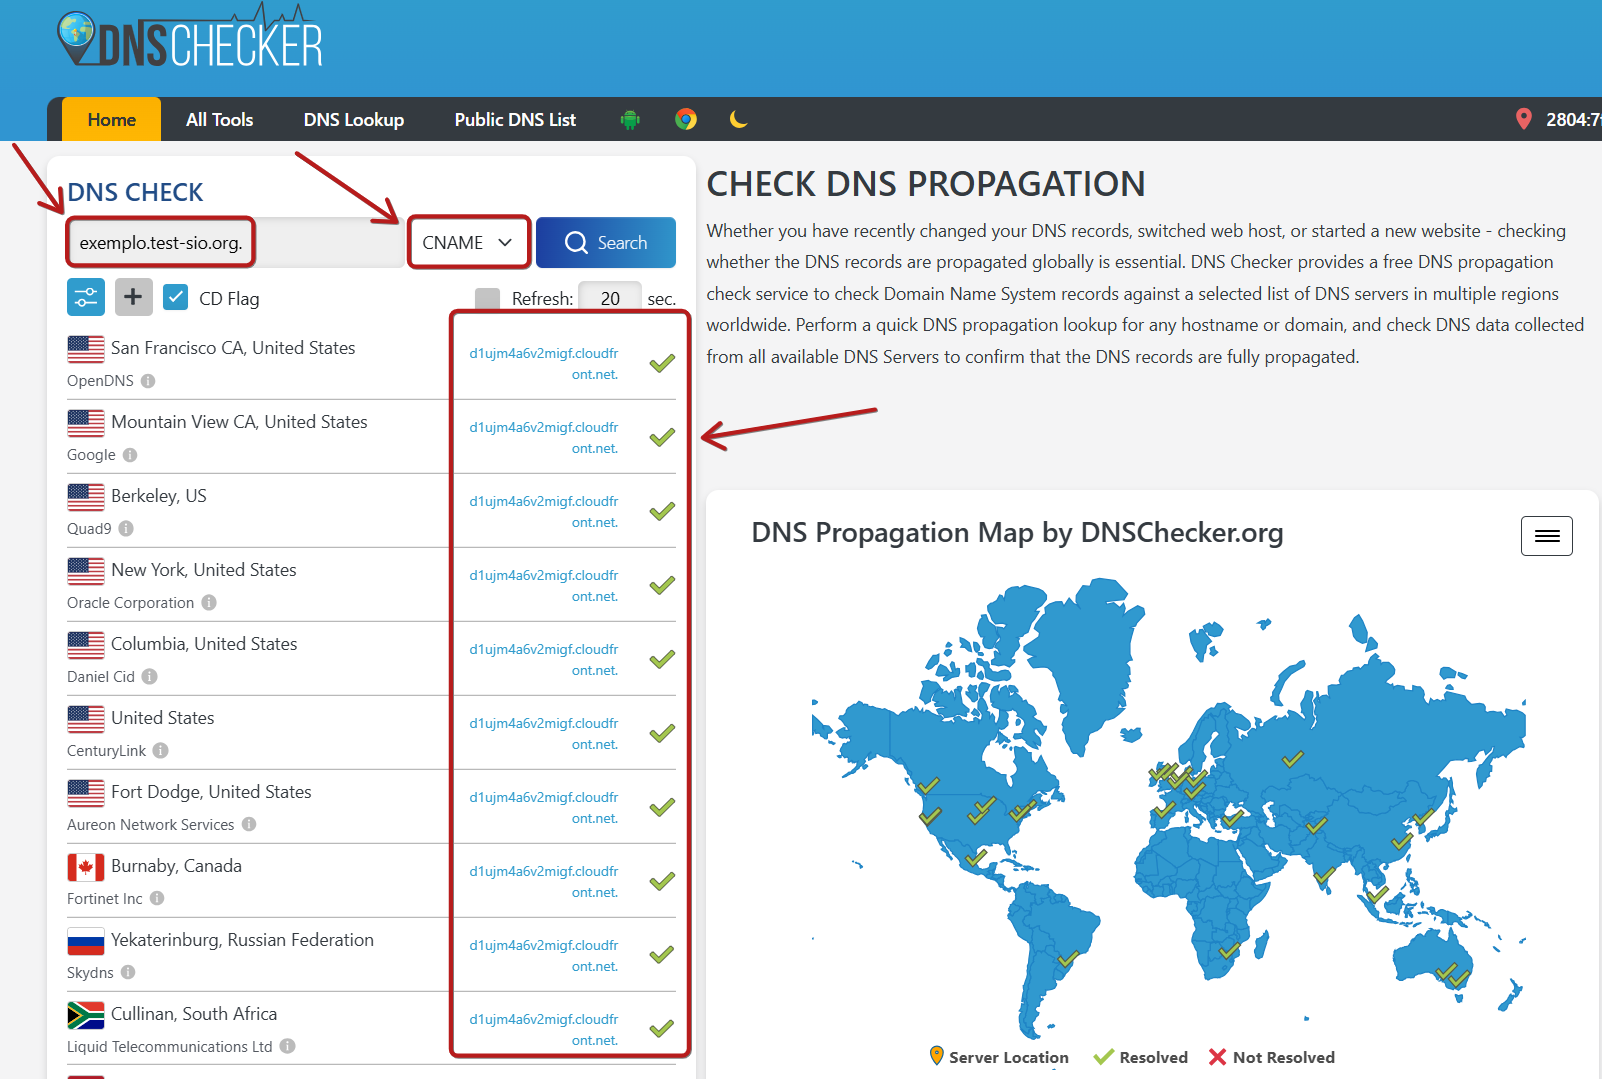Click the Fort Dodge resolved check mark
This screenshot has height=1079, width=1602.
tap(662, 807)
